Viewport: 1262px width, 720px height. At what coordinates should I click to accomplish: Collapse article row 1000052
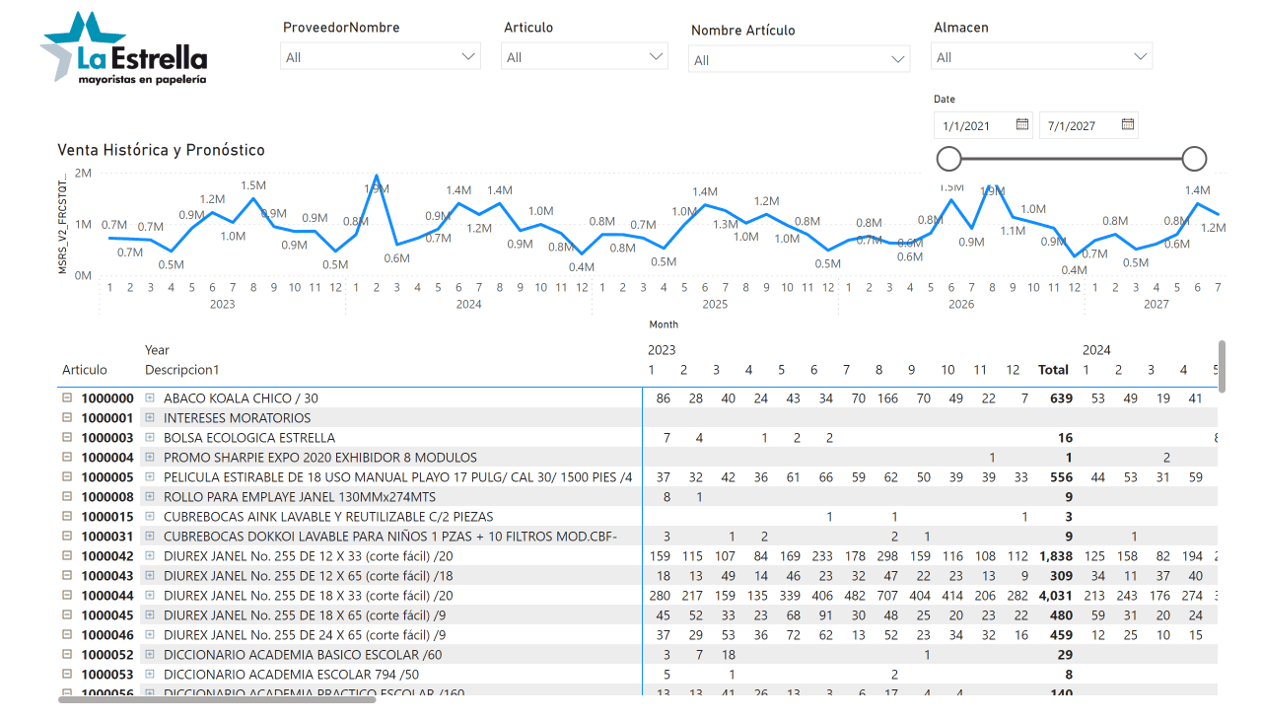[x=68, y=654]
